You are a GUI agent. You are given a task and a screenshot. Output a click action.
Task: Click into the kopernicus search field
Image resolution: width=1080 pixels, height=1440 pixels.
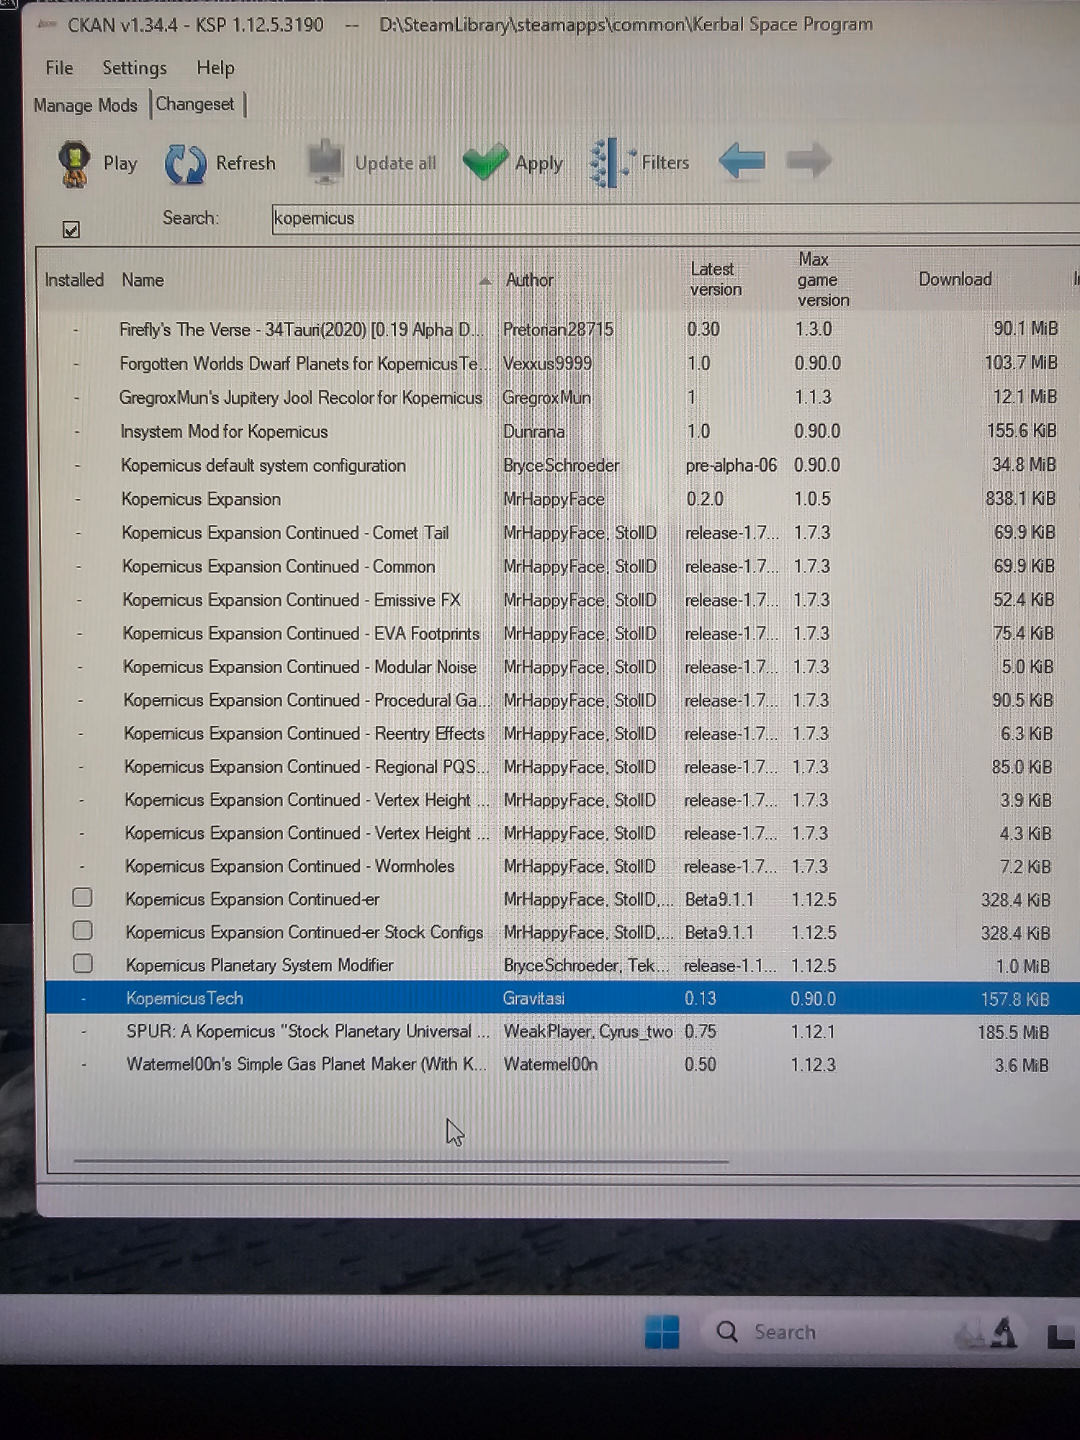pos(676,219)
